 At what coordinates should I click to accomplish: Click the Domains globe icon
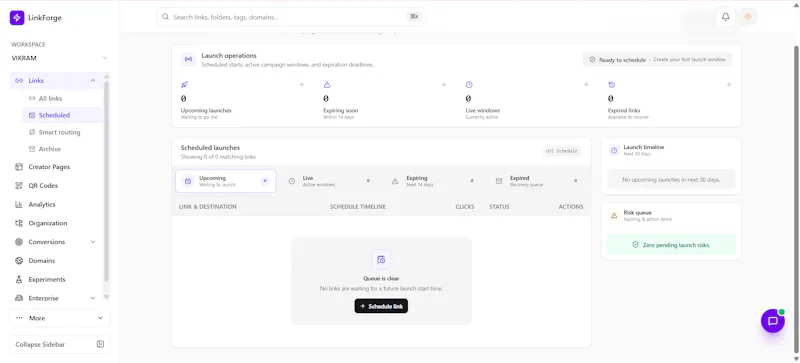19,260
